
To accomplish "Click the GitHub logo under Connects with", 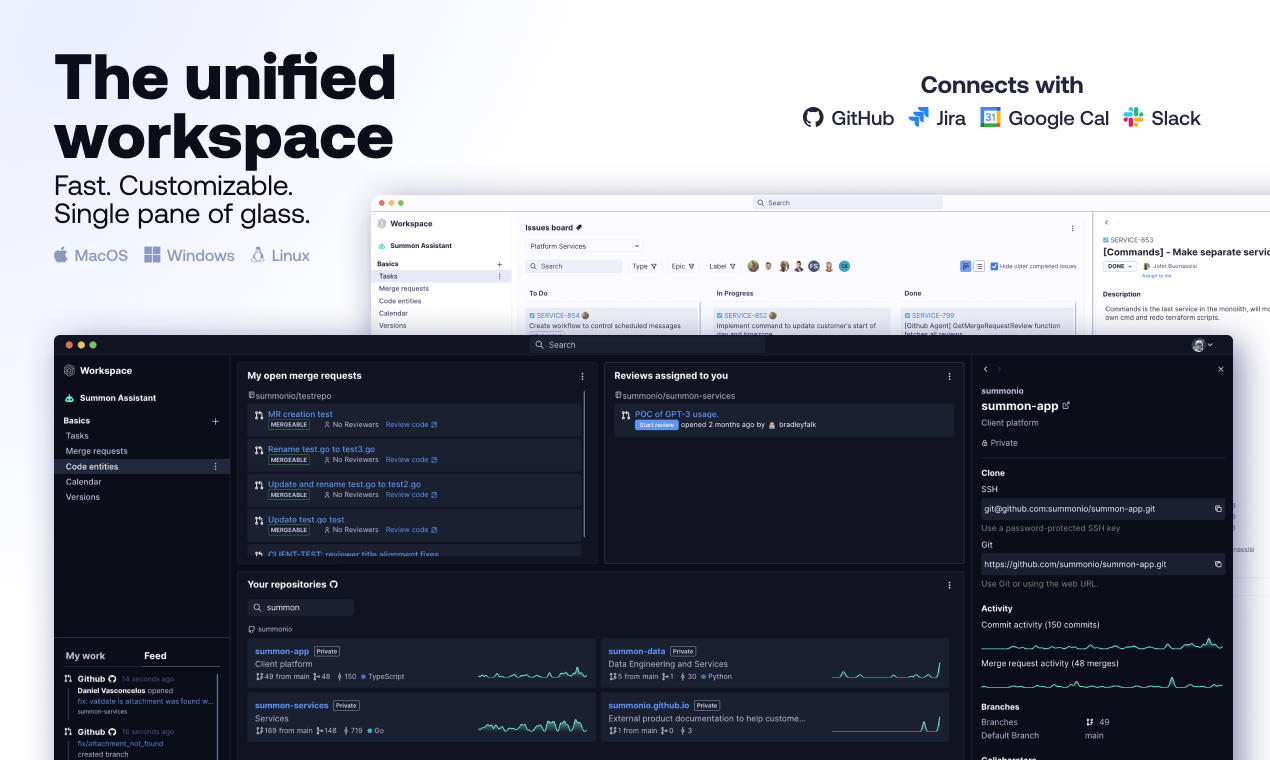I will (x=813, y=118).
